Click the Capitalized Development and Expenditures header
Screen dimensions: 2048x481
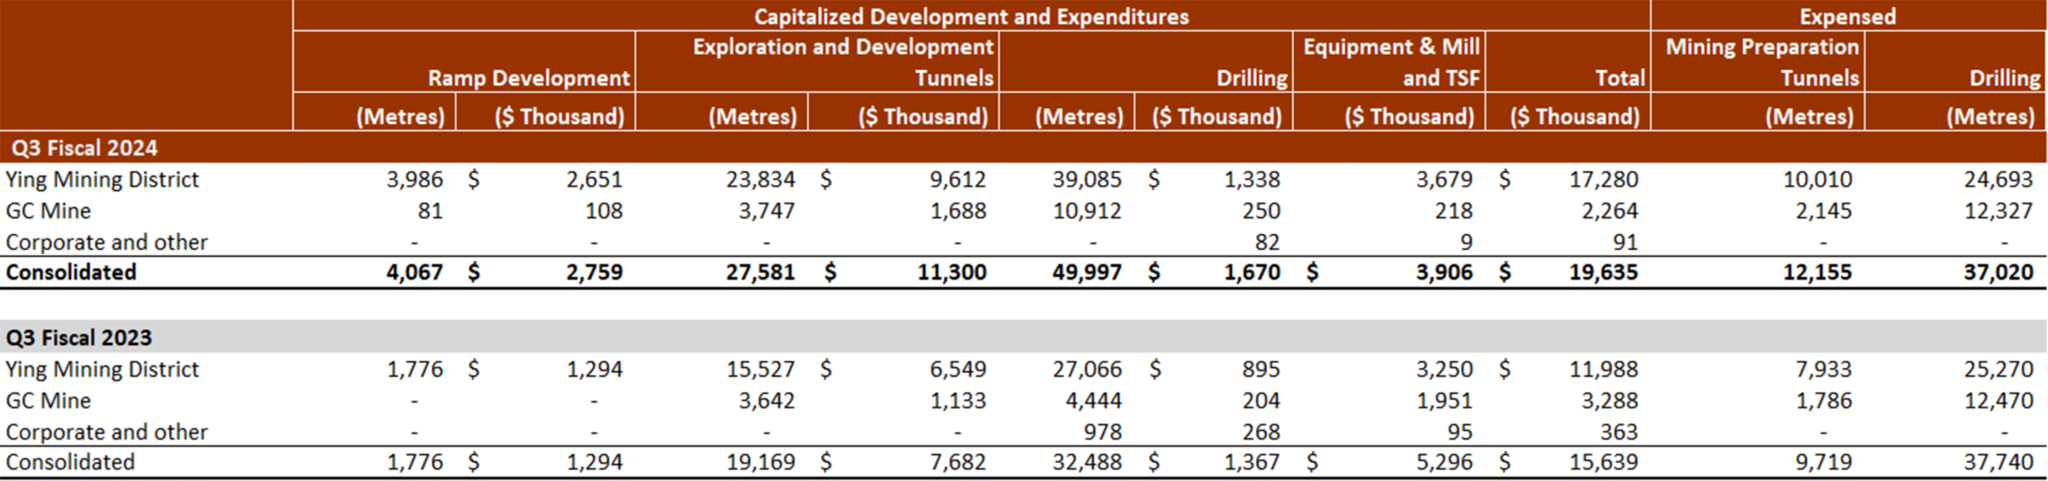coord(971,16)
